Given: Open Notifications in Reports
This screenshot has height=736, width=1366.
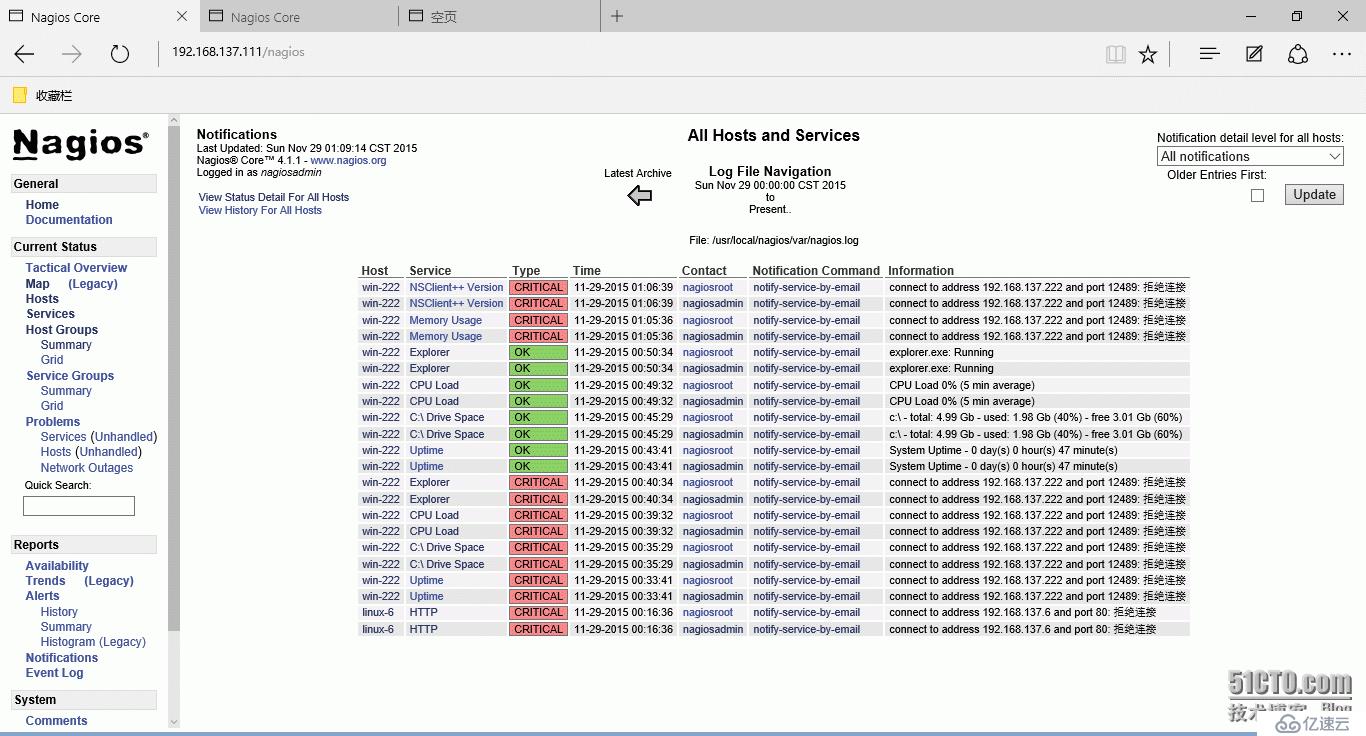Looking at the screenshot, I should pyautogui.click(x=62, y=658).
